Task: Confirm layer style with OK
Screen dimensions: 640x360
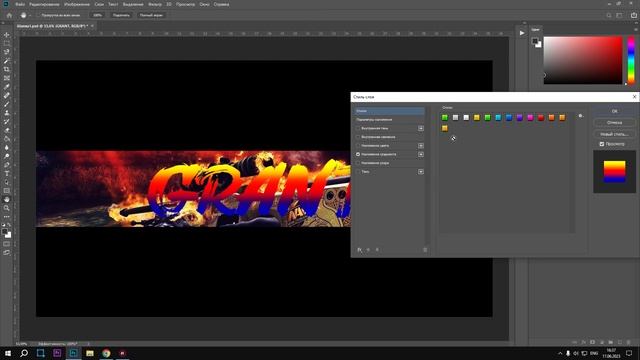Action: pos(614,111)
